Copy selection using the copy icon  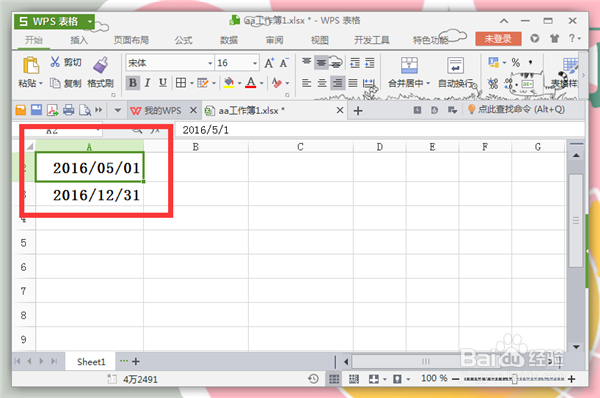55,83
